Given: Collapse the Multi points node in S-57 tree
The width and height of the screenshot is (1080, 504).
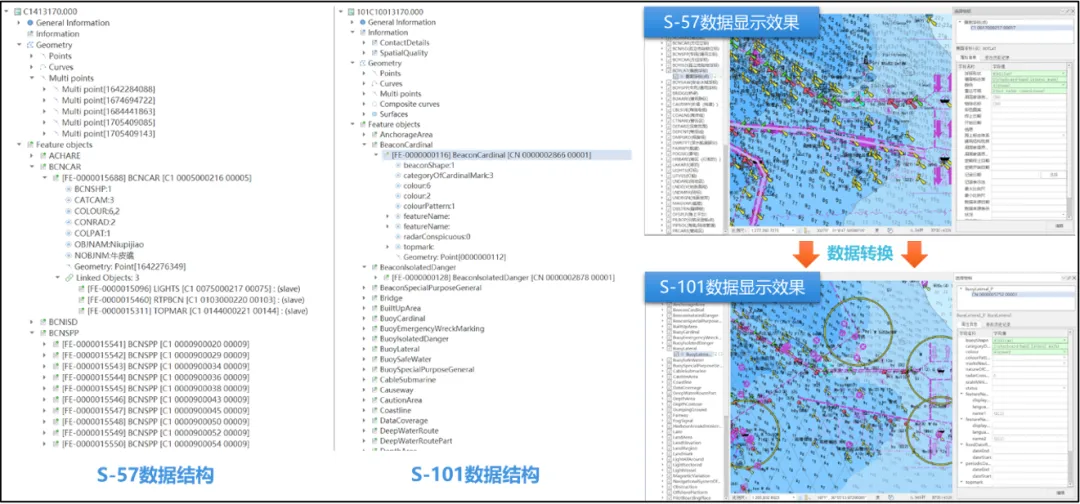Looking at the screenshot, I should (x=33, y=78).
